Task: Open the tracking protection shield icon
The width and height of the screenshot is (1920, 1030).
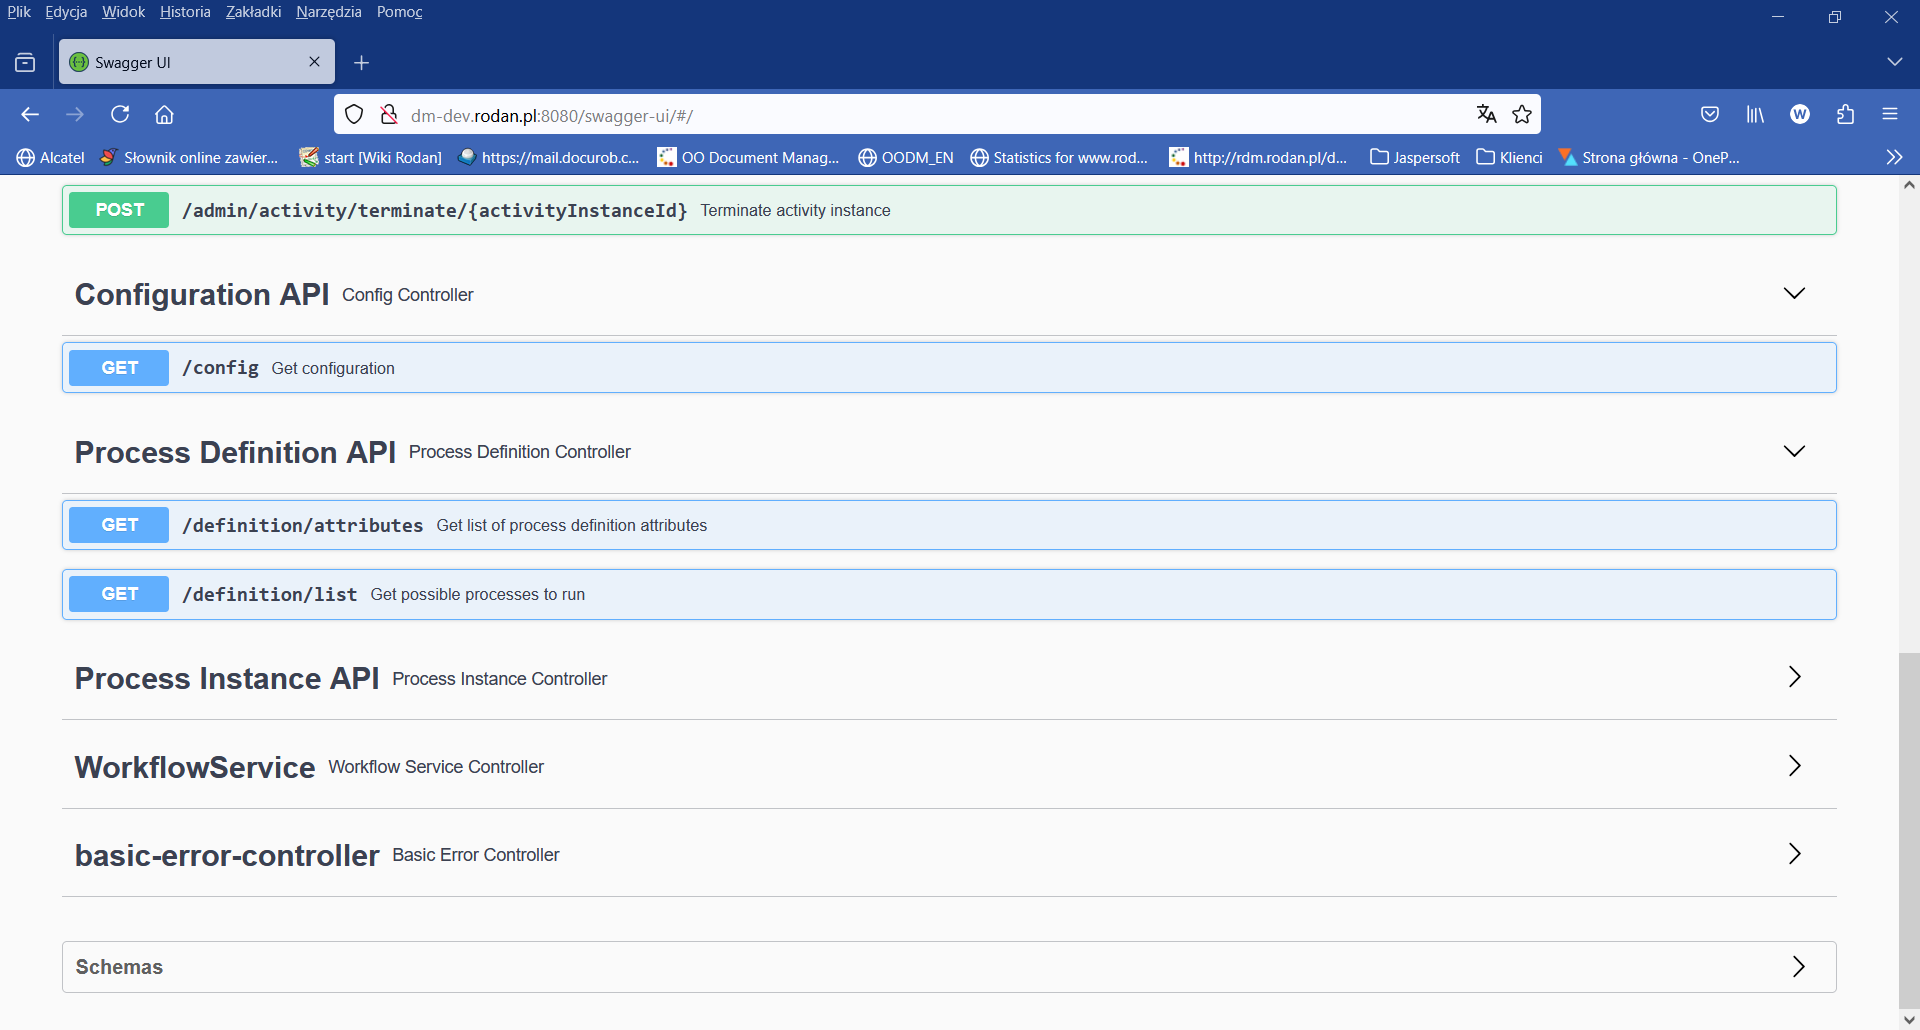Action: tap(354, 114)
